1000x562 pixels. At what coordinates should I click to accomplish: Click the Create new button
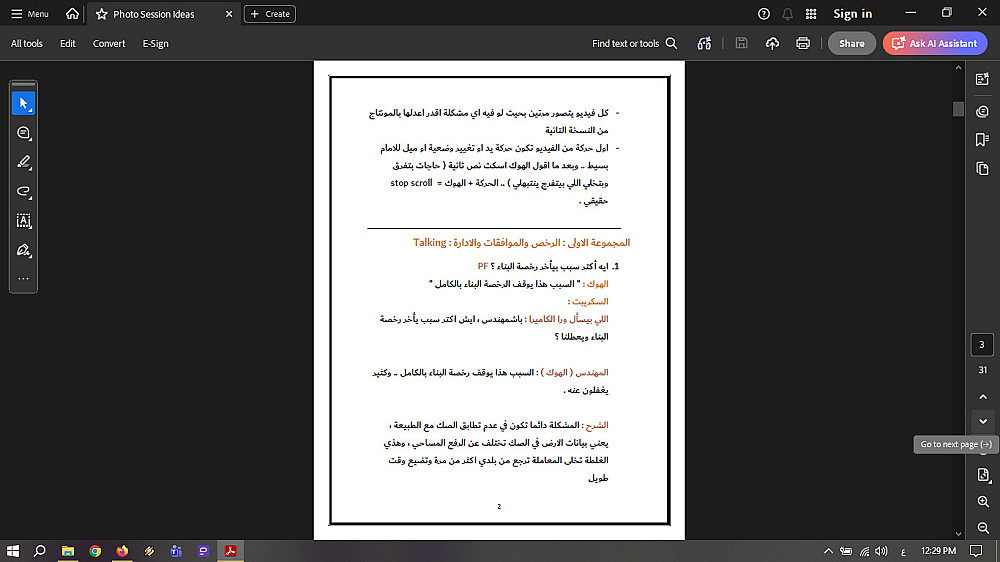[270, 13]
